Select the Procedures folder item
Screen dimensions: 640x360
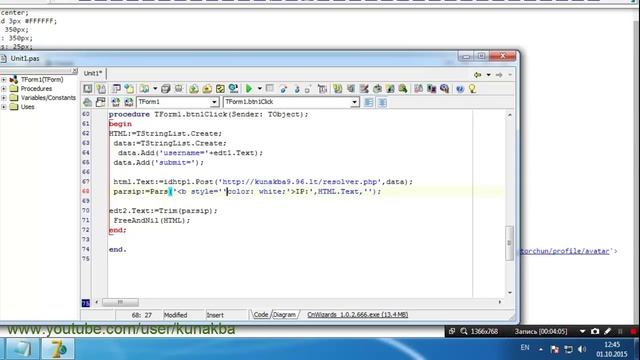[36, 89]
